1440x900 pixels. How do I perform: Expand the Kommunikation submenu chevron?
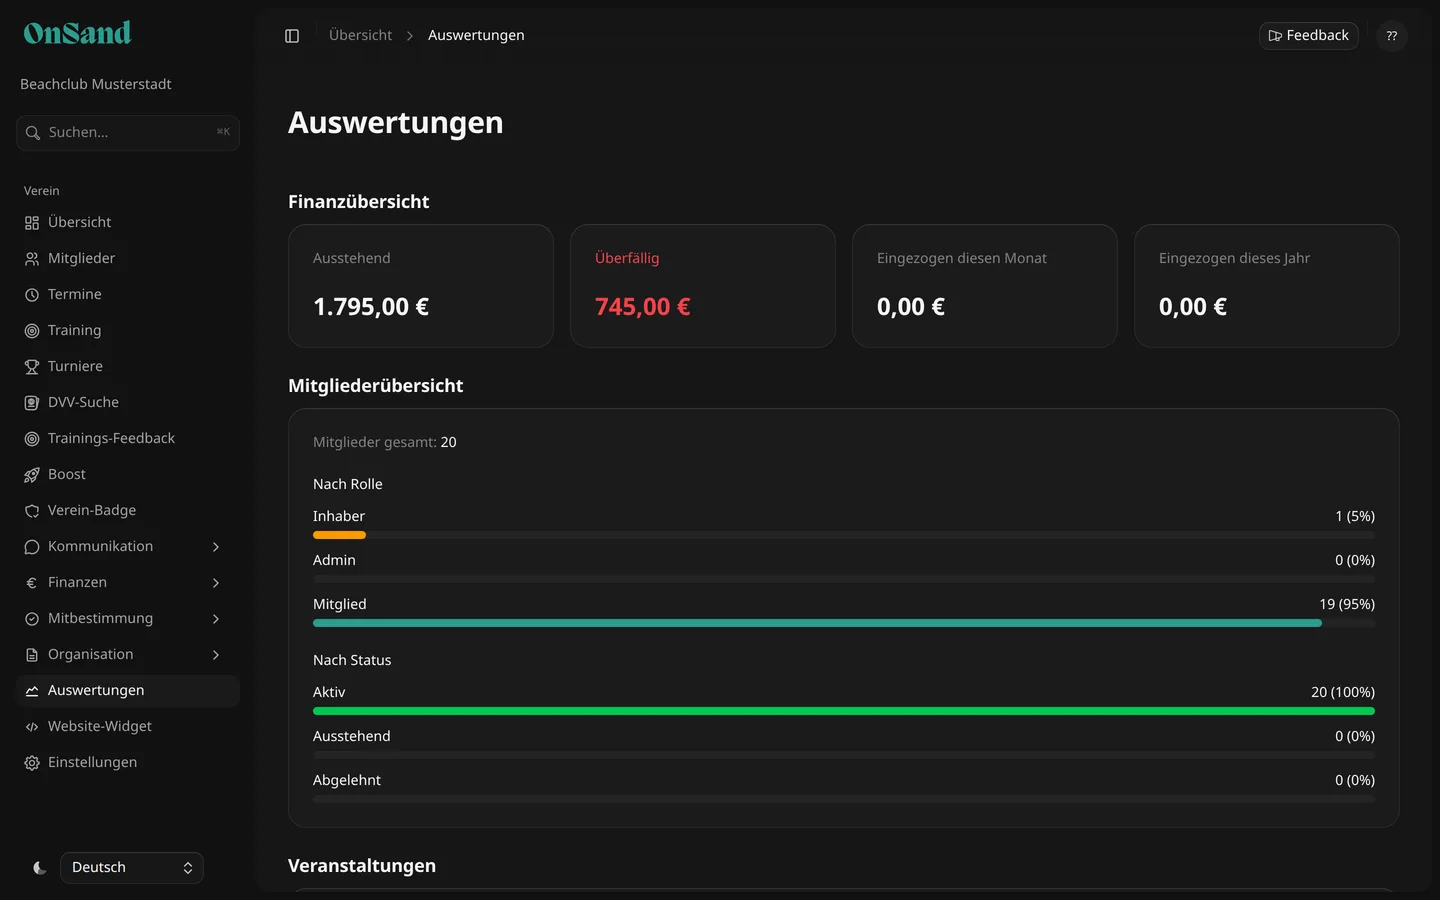click(x=216, y=547)
